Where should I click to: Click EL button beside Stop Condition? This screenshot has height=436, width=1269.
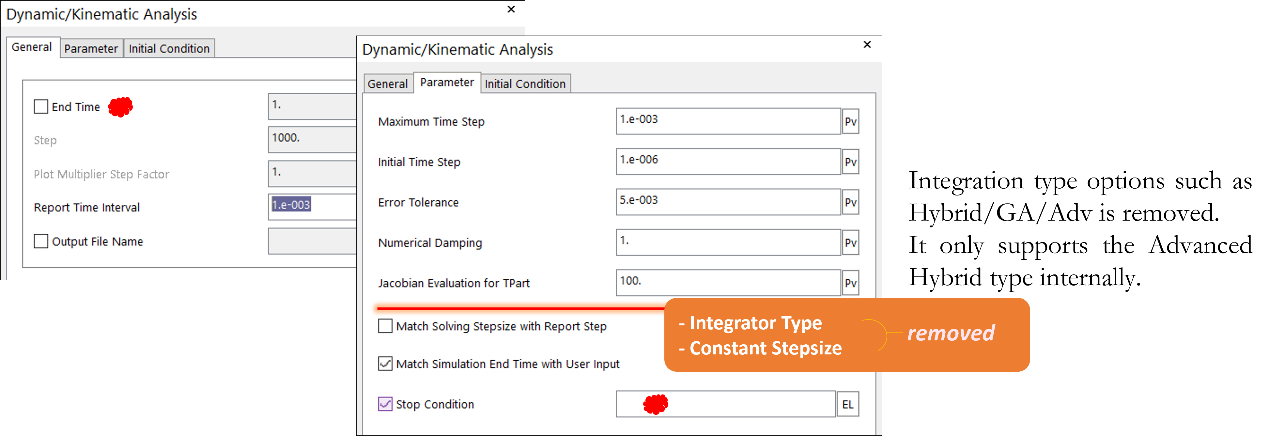tap(847, 405)
